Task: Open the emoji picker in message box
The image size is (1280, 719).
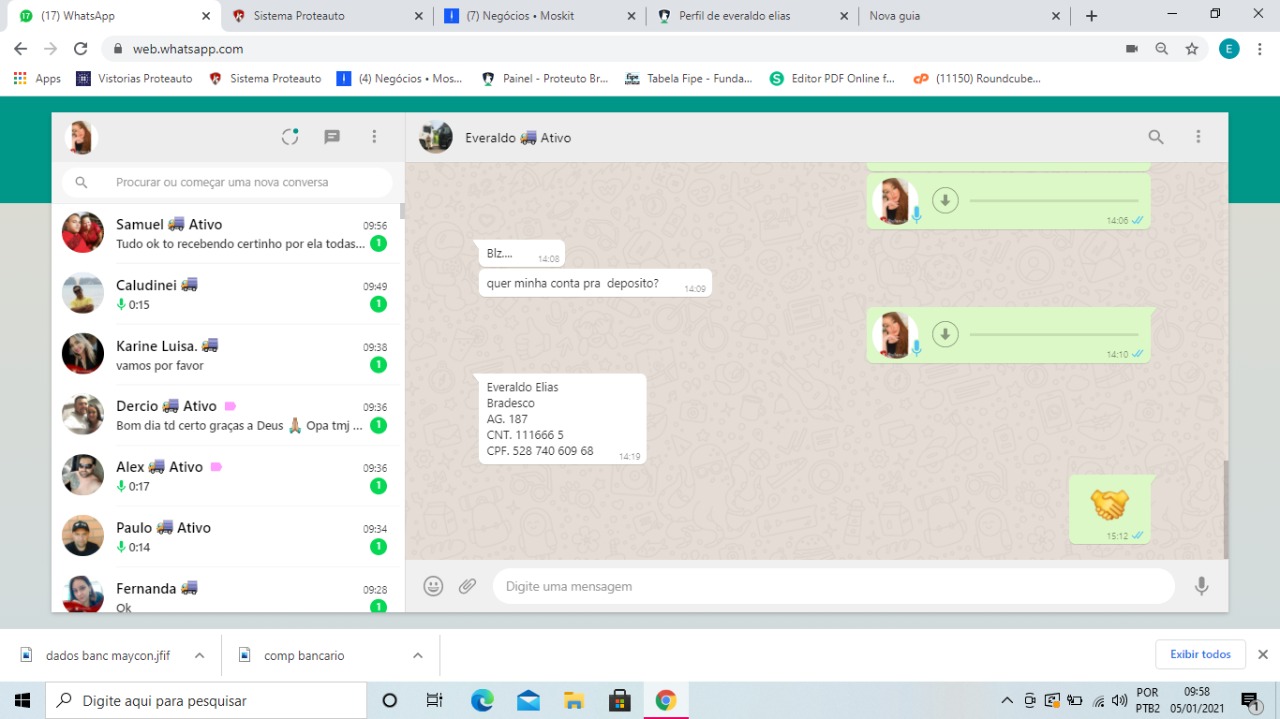Action: pos(433,587)
